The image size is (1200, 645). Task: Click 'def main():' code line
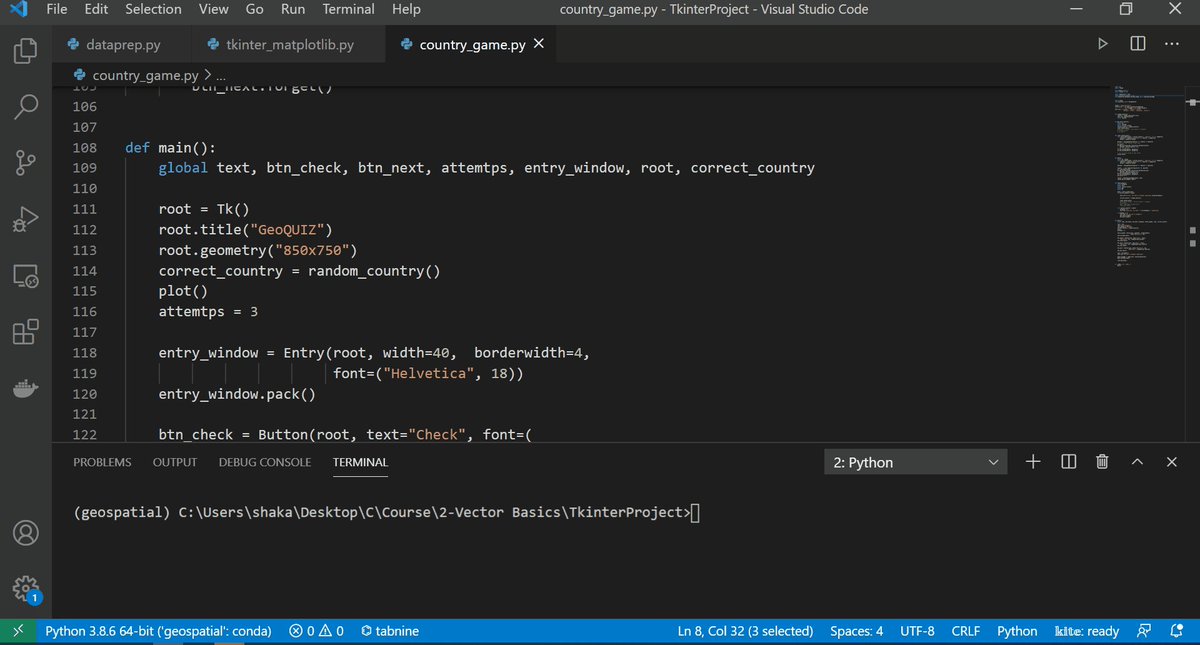[x=168, y=148]
